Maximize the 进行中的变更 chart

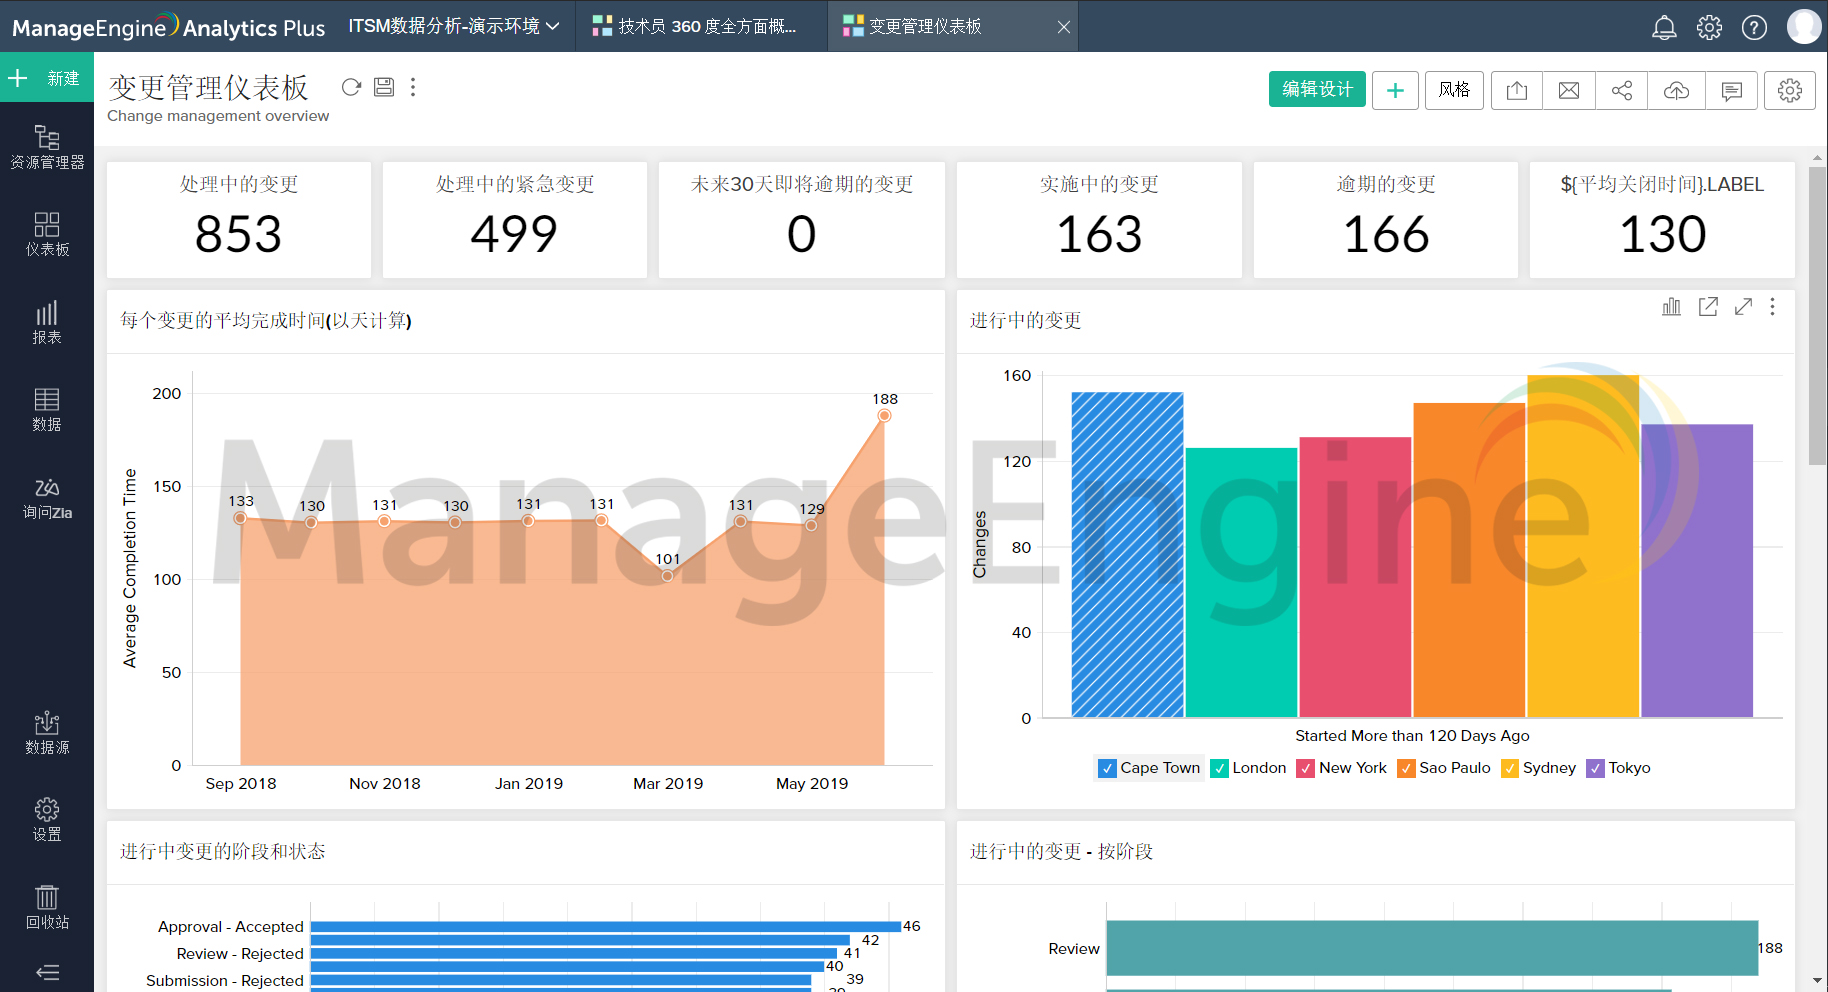coord(1743,307)
